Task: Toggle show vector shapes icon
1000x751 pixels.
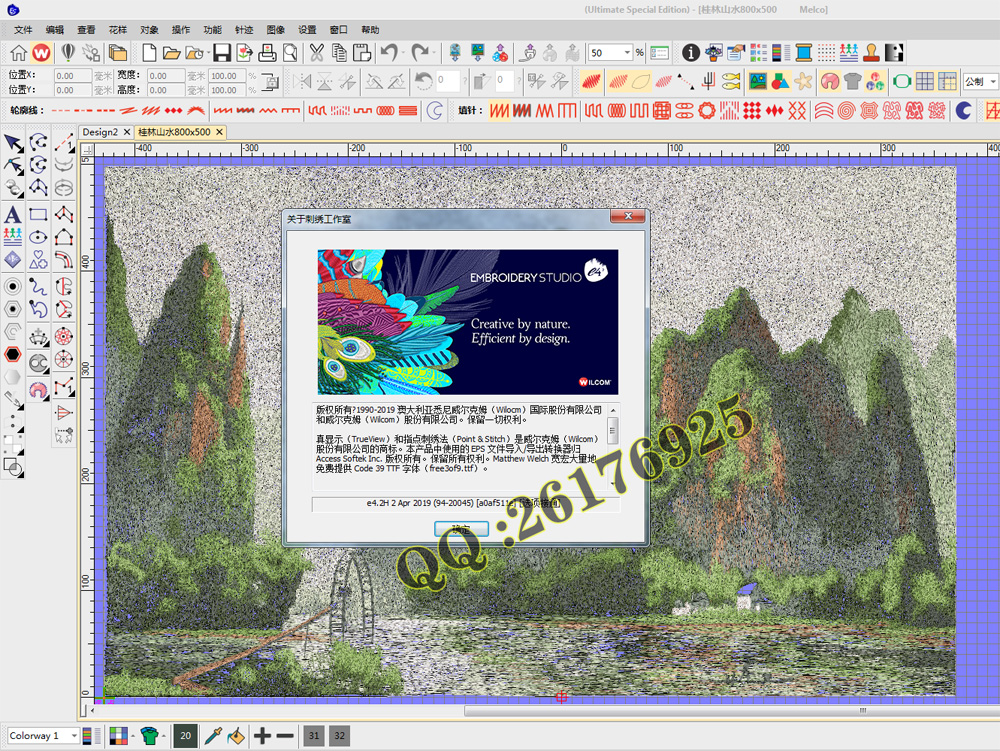Action: 780,82
